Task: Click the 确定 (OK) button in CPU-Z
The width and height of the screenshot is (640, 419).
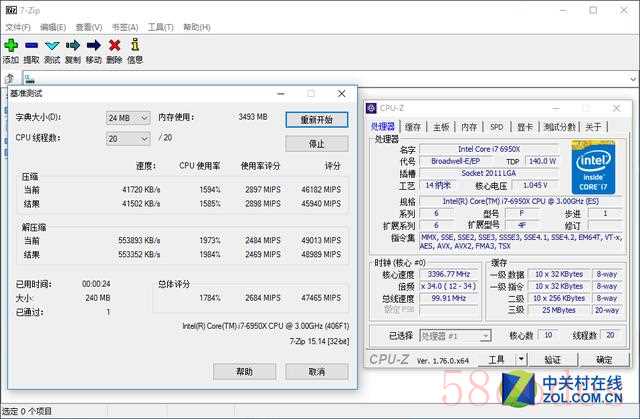Action: point(604,359)
